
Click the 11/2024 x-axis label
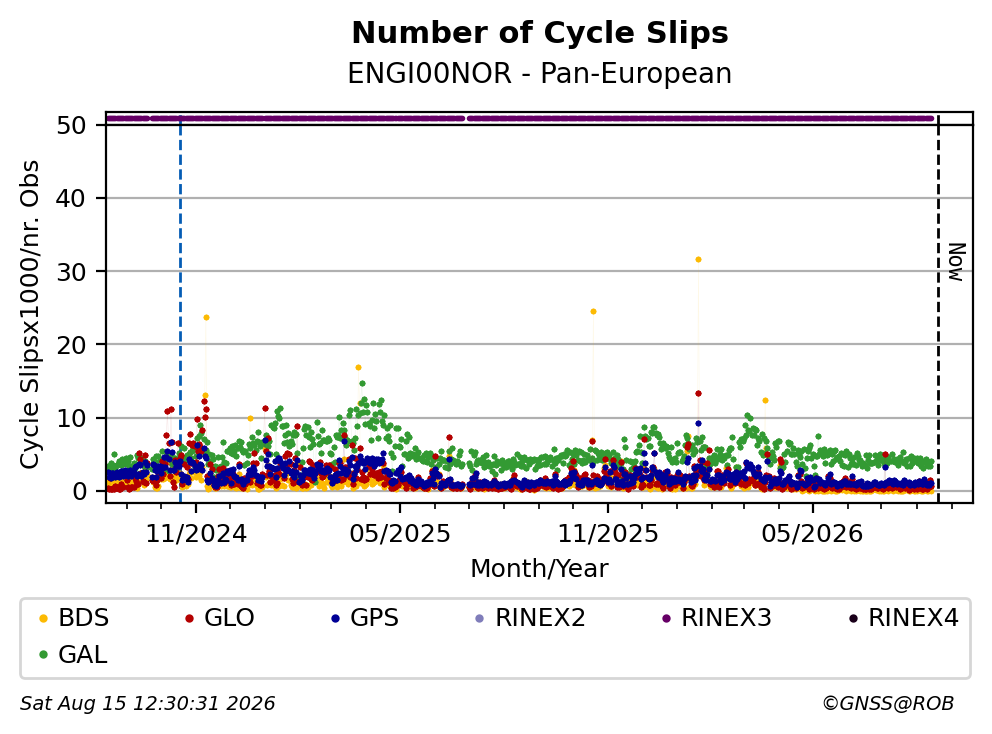pos(196,534)
